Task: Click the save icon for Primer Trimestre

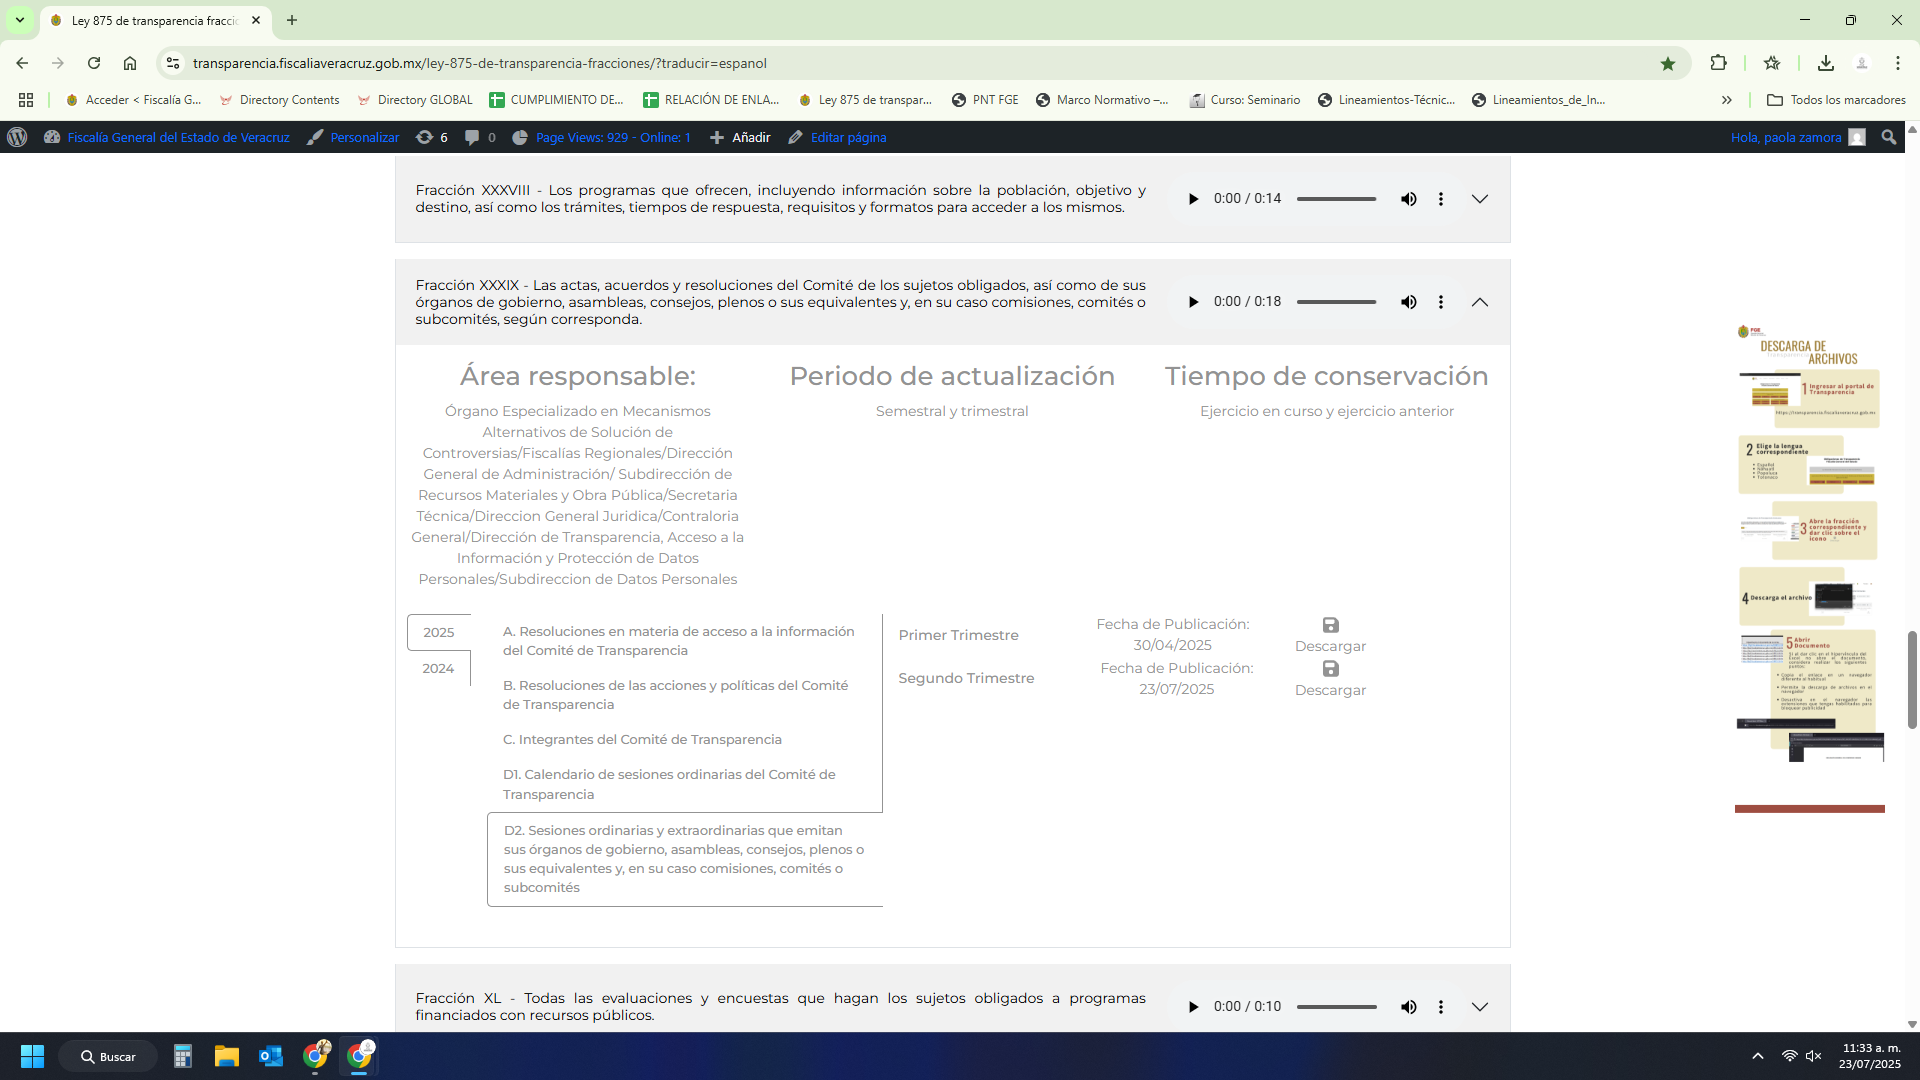Action: tap(1330, 625)
